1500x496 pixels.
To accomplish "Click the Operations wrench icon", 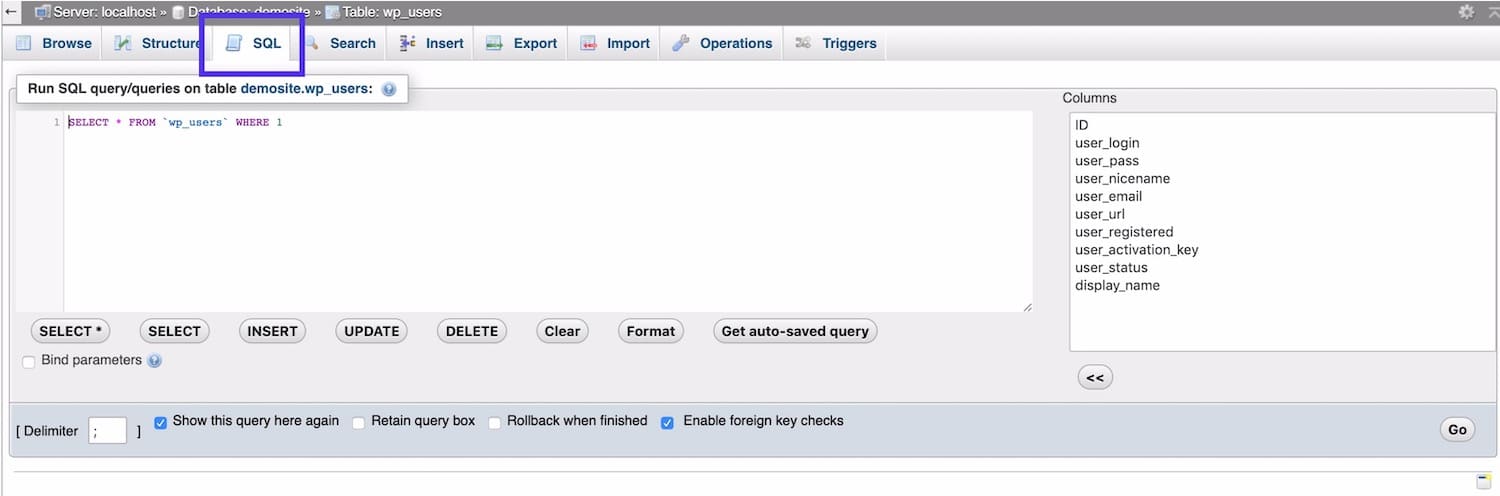I will pos(681,43).
